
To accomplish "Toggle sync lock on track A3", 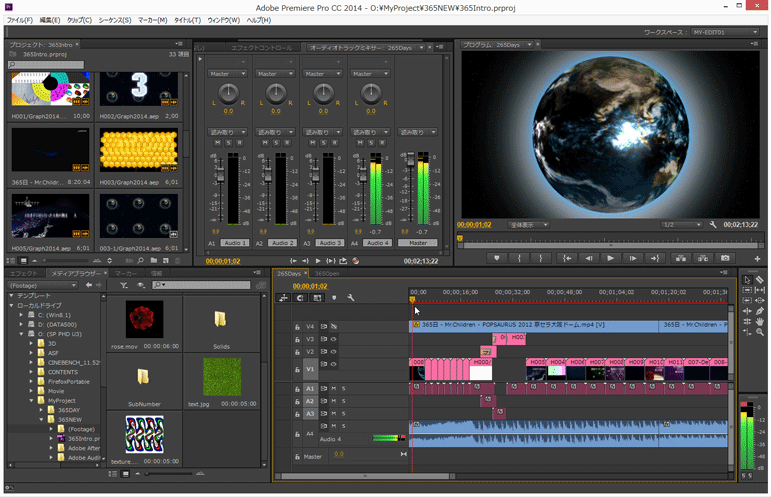I will click(x=324, y=414).
